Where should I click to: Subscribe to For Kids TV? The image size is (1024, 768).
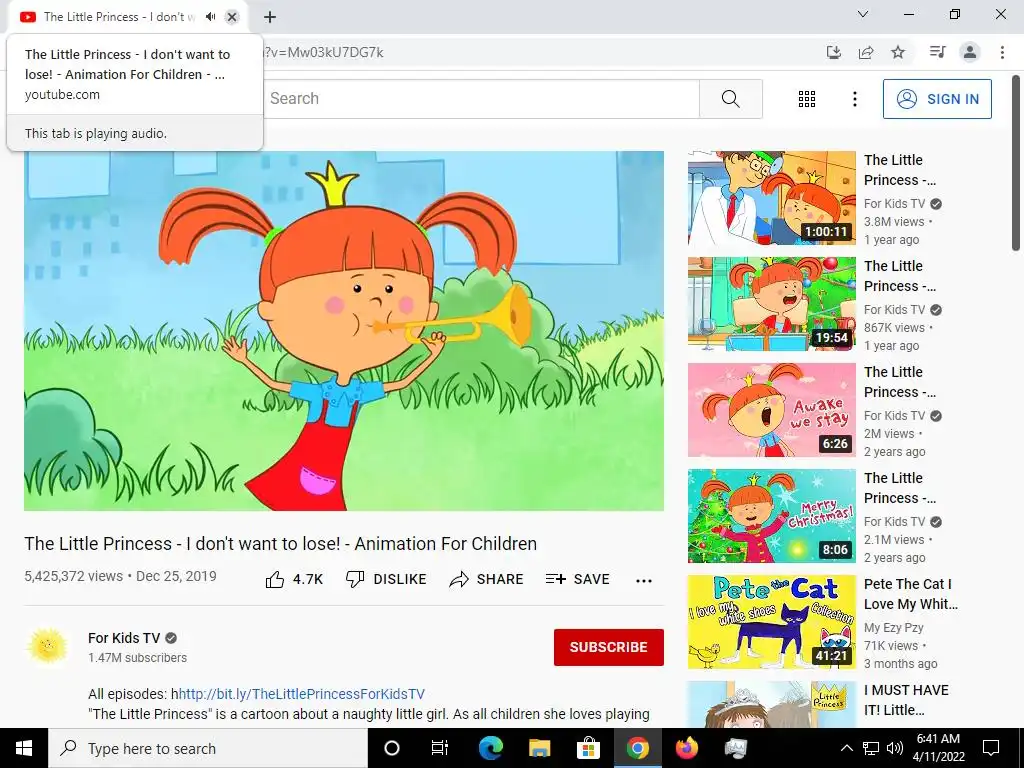[x=609, y=647]
